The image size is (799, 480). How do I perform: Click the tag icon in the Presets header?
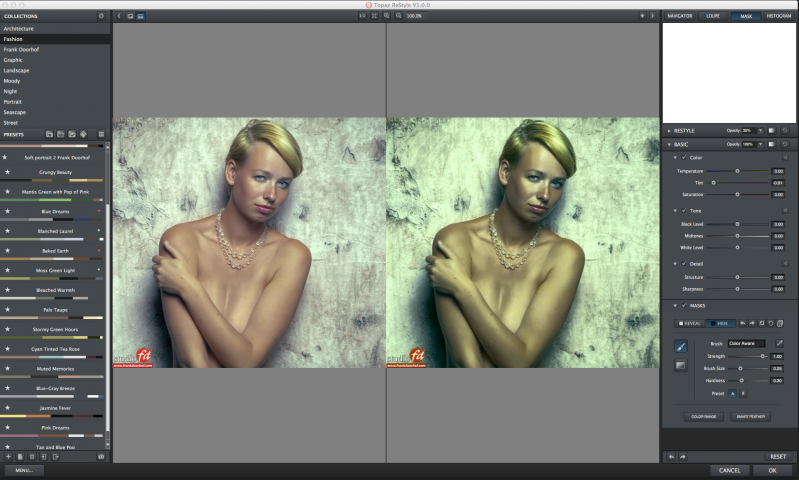click(83, 135)
